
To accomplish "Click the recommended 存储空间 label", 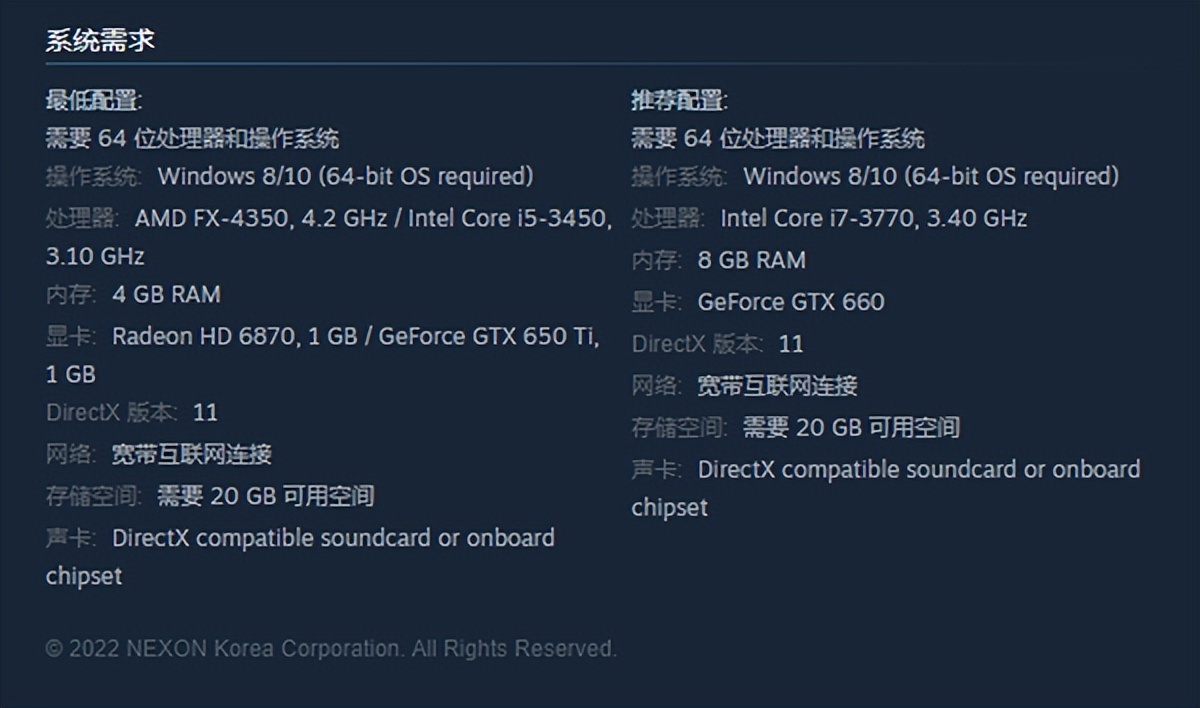I will tap(679, 428).
